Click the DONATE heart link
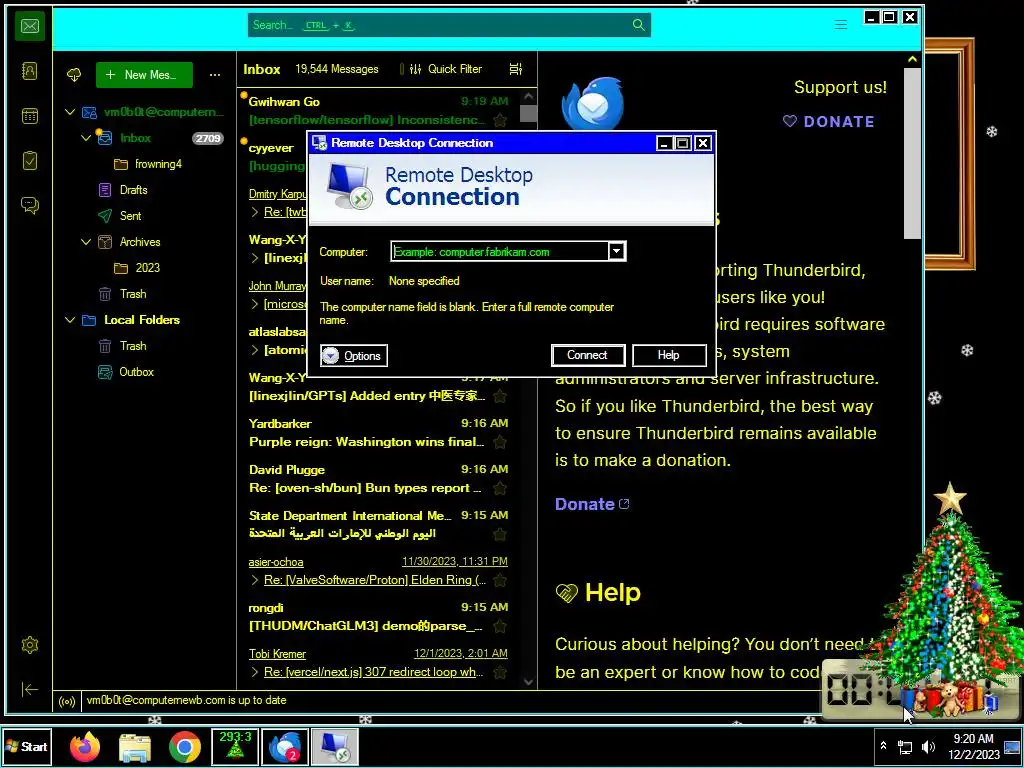Image resolution: width=1024 pixels, height=768 pixels. (x=829, y=121)
